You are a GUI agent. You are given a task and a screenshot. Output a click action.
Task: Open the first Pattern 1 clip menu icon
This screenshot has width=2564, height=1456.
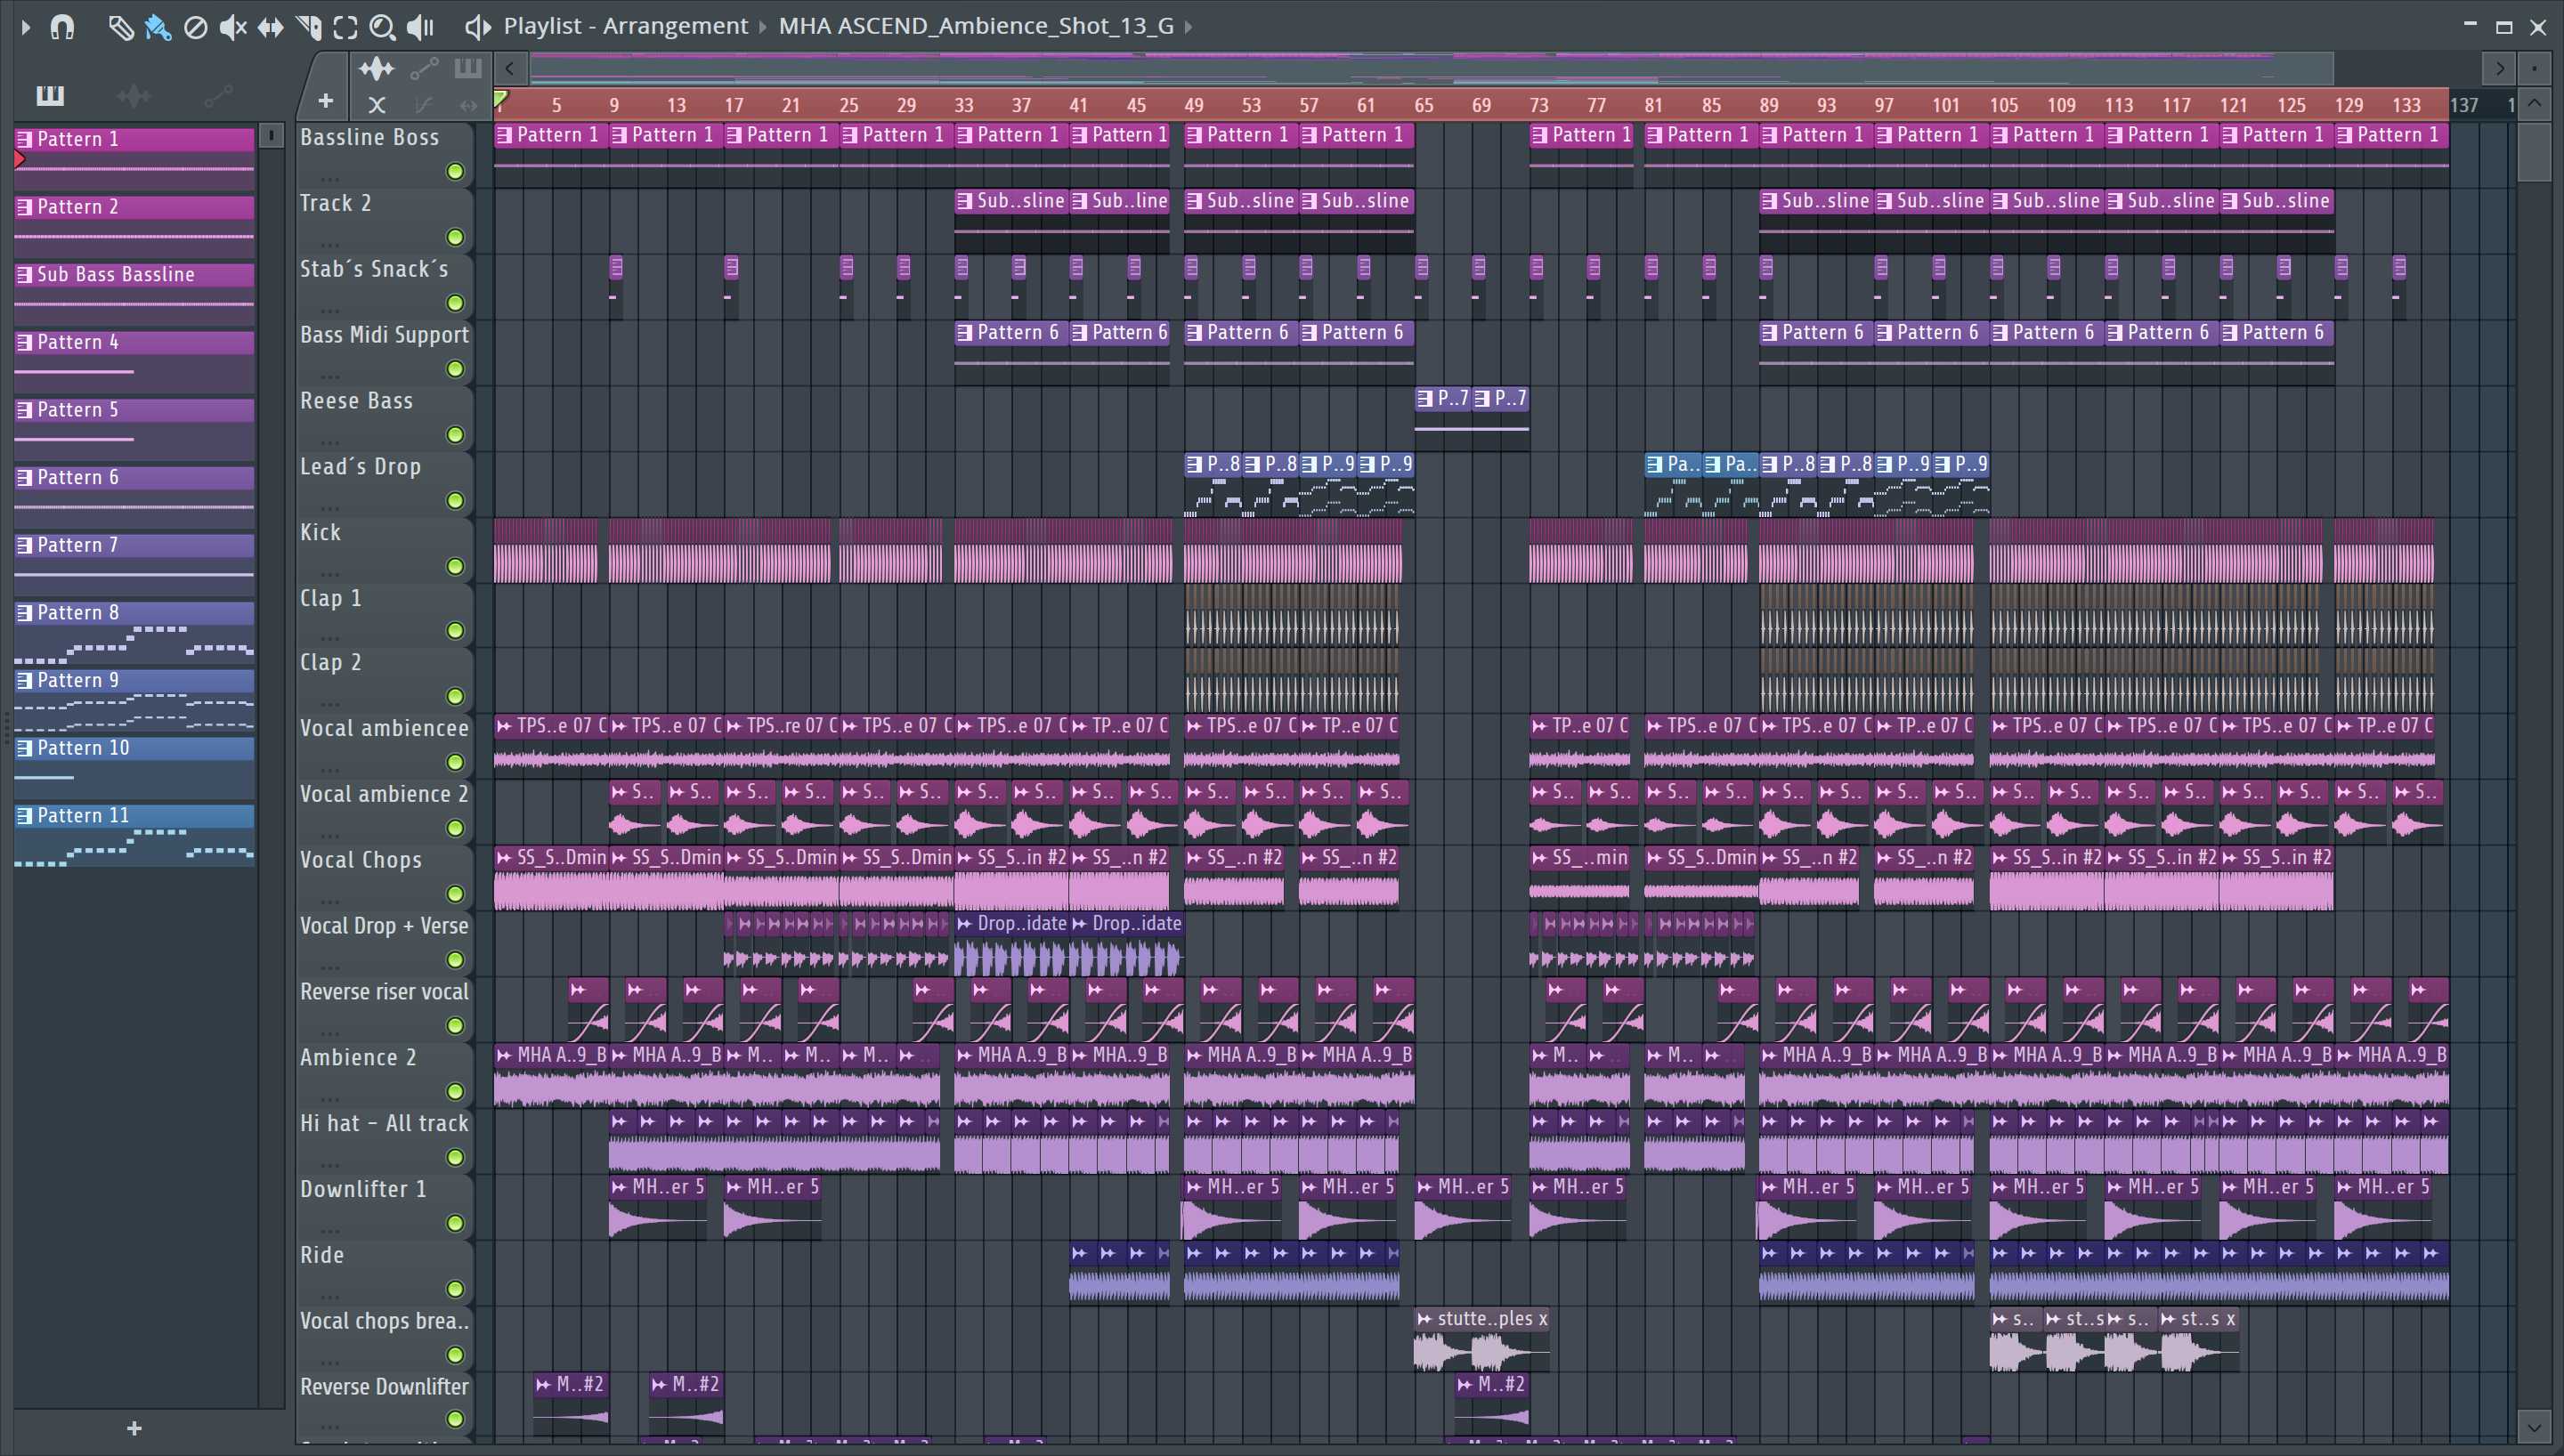[505, 135]
